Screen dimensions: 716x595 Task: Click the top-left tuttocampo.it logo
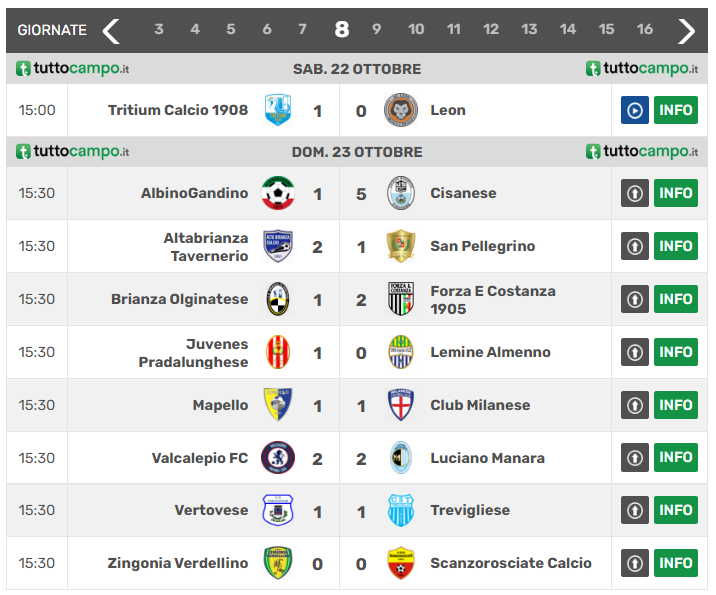(x=73, y=69)
